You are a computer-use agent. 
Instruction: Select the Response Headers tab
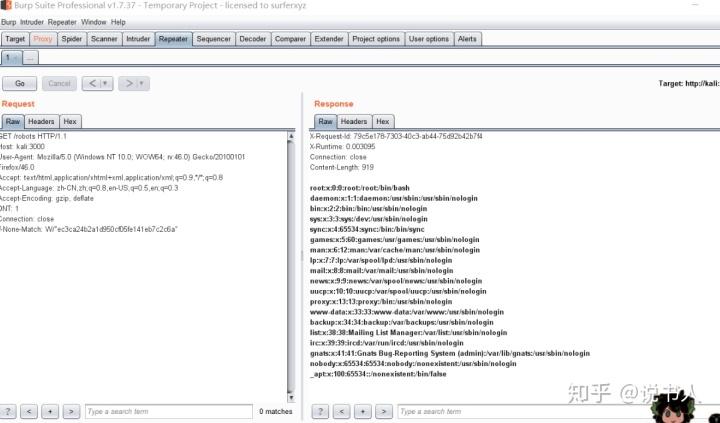click(354, 122)
